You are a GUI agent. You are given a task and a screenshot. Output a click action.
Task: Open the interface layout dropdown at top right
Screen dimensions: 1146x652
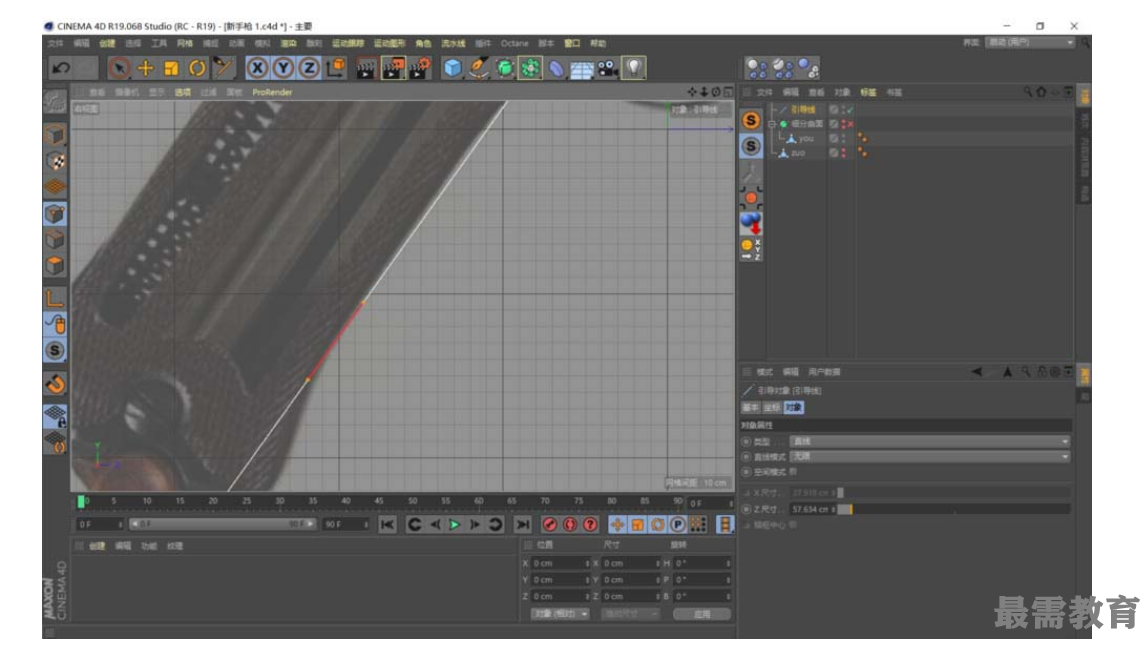(x=1030, y=42)
